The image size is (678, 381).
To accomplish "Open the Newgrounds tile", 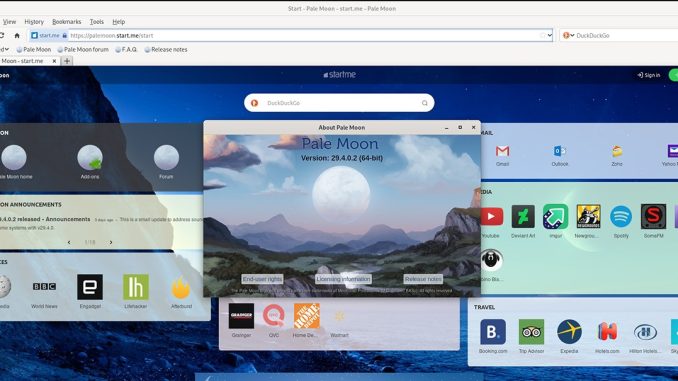I will click(x=588, y=216).
